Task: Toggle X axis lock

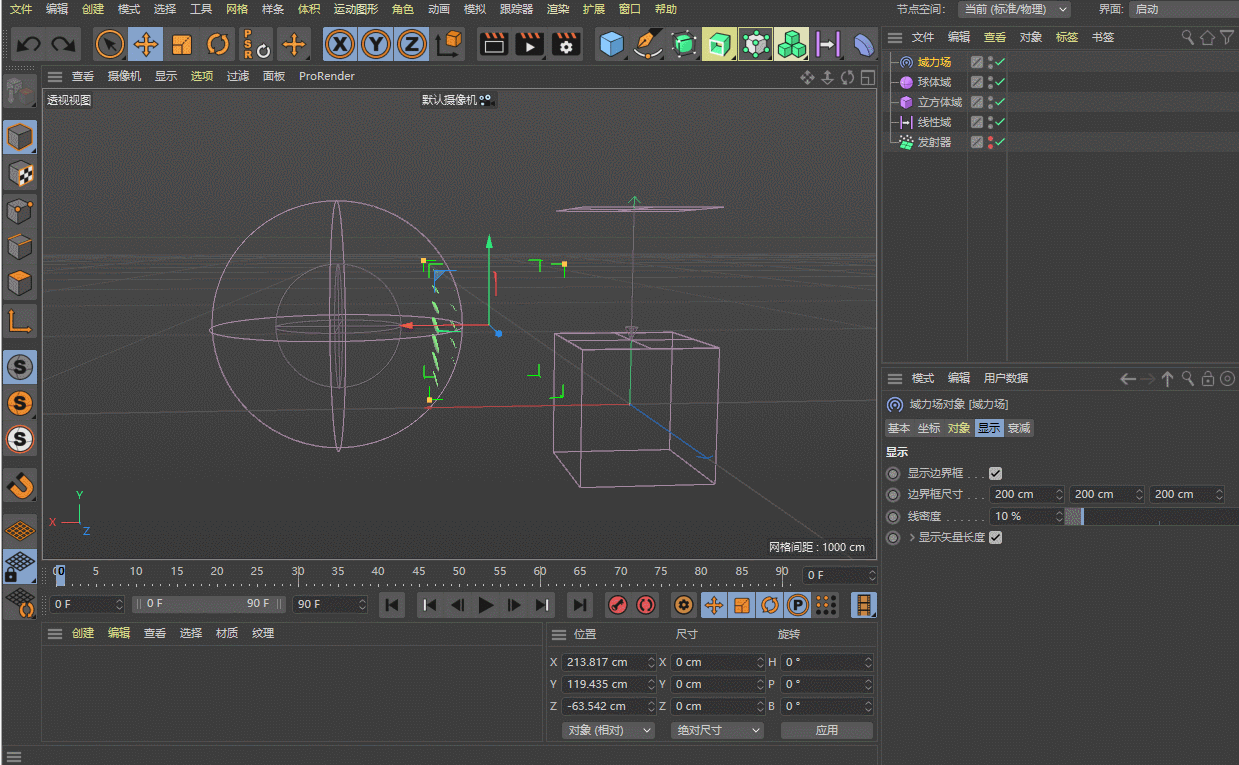Action: [x=340, y=45]
